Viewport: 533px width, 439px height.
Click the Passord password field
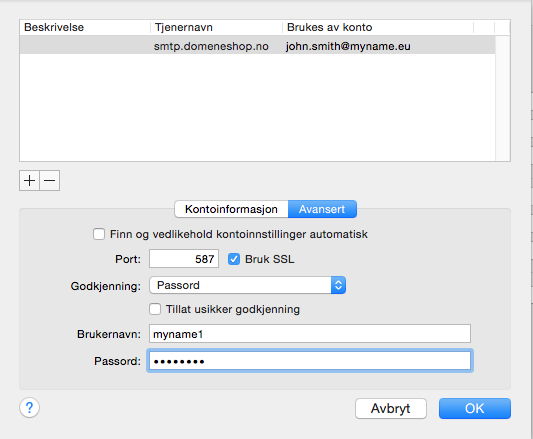[310, 361]
